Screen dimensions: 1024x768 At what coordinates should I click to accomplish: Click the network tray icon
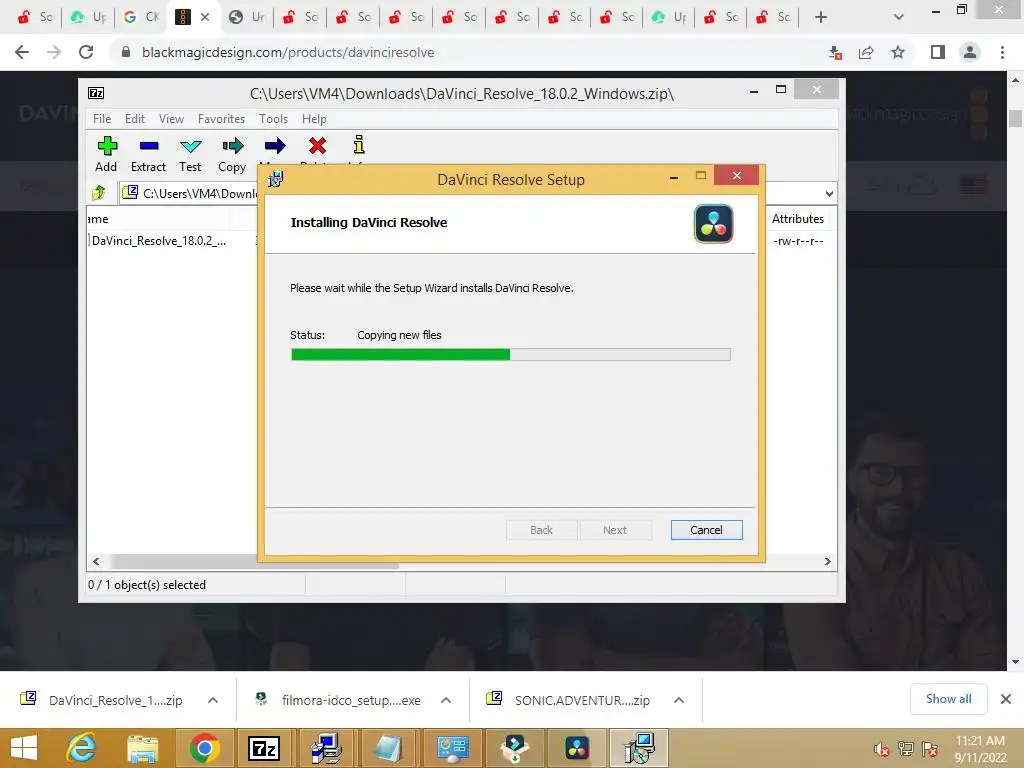click(906, 749)
